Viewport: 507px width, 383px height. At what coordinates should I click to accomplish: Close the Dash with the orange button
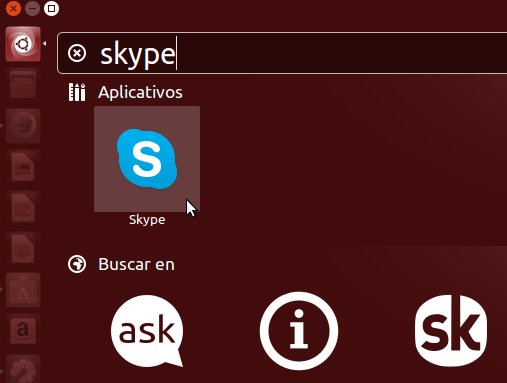point(13,8)
